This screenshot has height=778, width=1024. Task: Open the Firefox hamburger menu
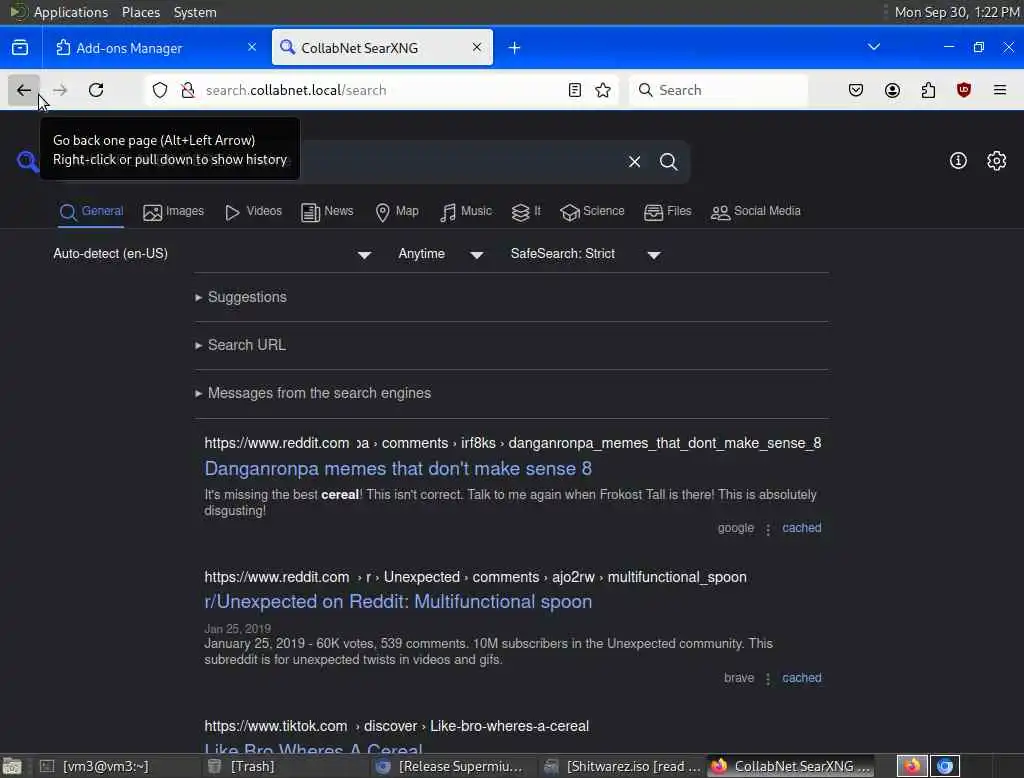[x=1000, y=90]
